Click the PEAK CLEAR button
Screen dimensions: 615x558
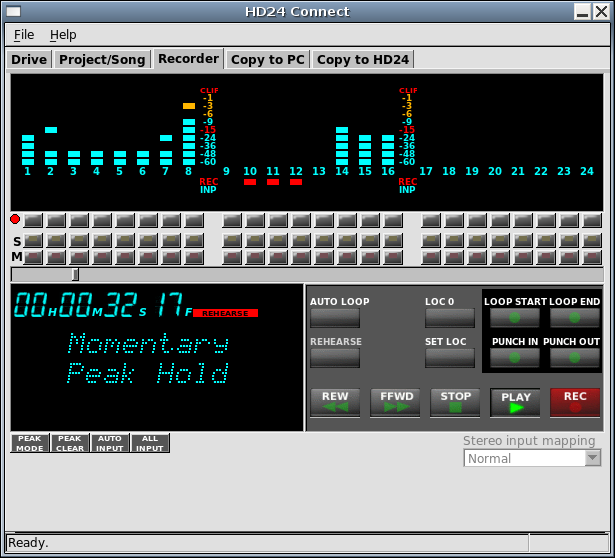(70, 443)
